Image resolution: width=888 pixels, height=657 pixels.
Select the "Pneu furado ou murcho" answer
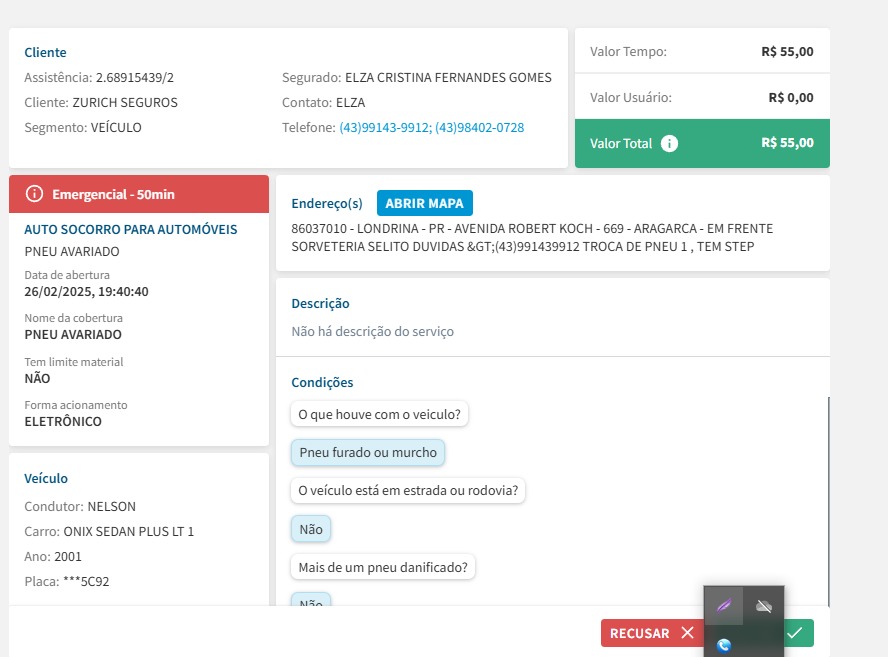coord(368,452)
